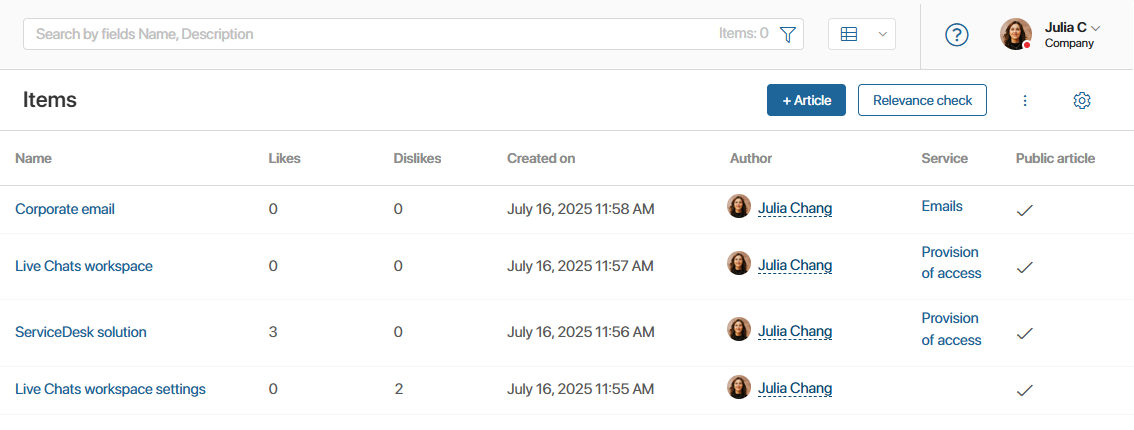Click the date July 16, 2025 11:57 AM
Viewport: 1134px width, 430px height.
click(580, 266)
